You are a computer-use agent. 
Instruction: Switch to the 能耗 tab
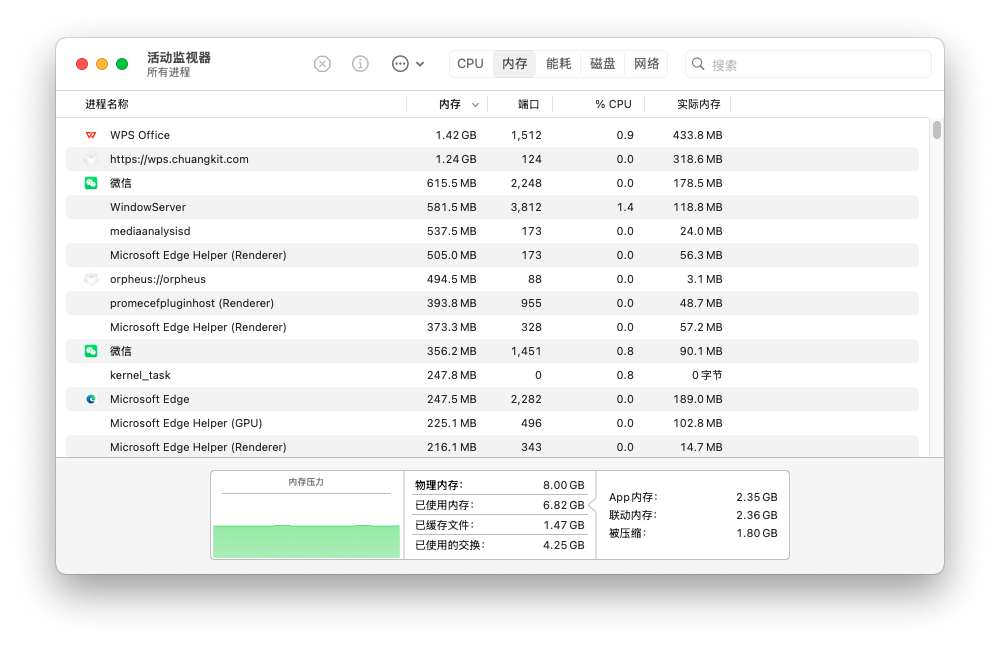pos(559,64)
